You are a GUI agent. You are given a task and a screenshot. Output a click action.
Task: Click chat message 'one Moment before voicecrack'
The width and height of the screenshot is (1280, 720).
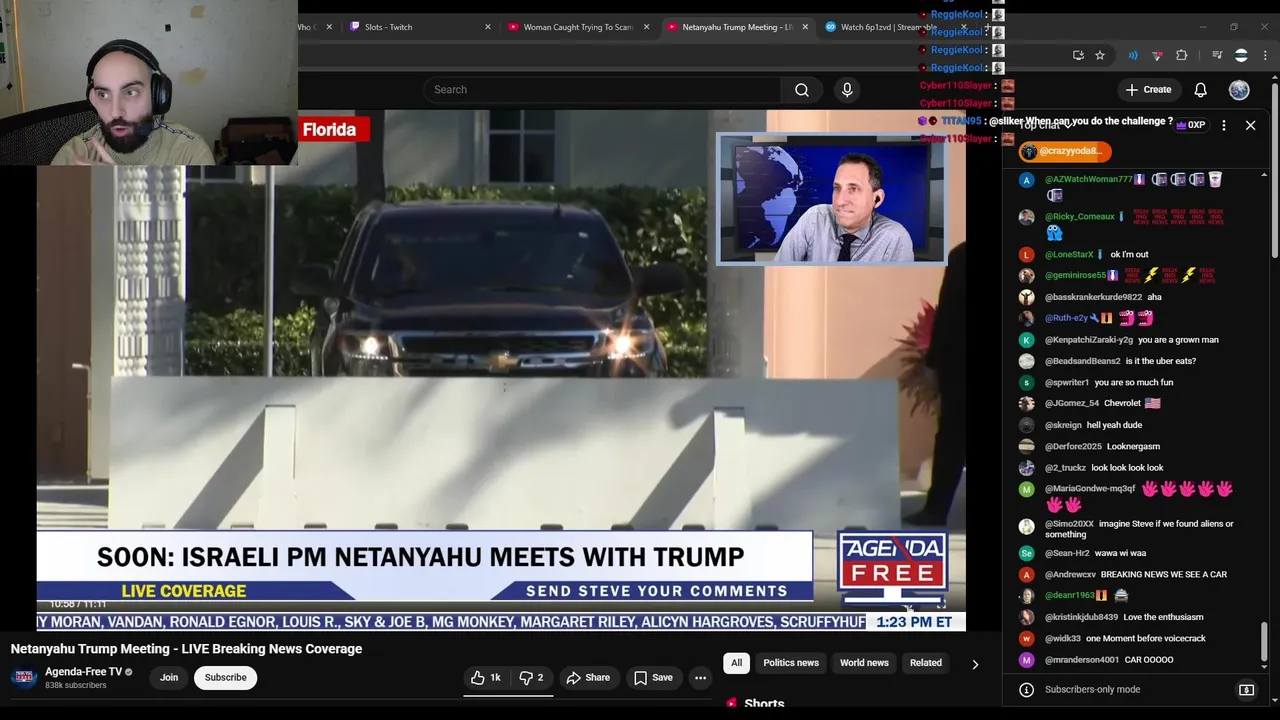1145,638
